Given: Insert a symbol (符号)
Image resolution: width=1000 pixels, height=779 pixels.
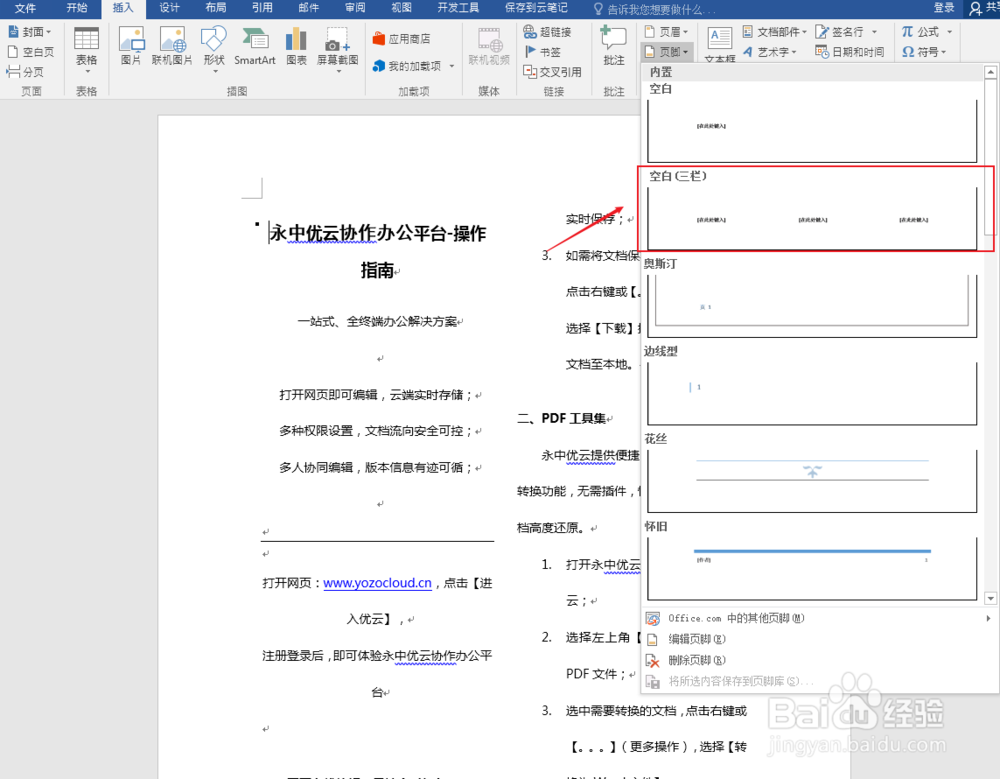Looking at the screenshot, I should click(x=924, y=52).
